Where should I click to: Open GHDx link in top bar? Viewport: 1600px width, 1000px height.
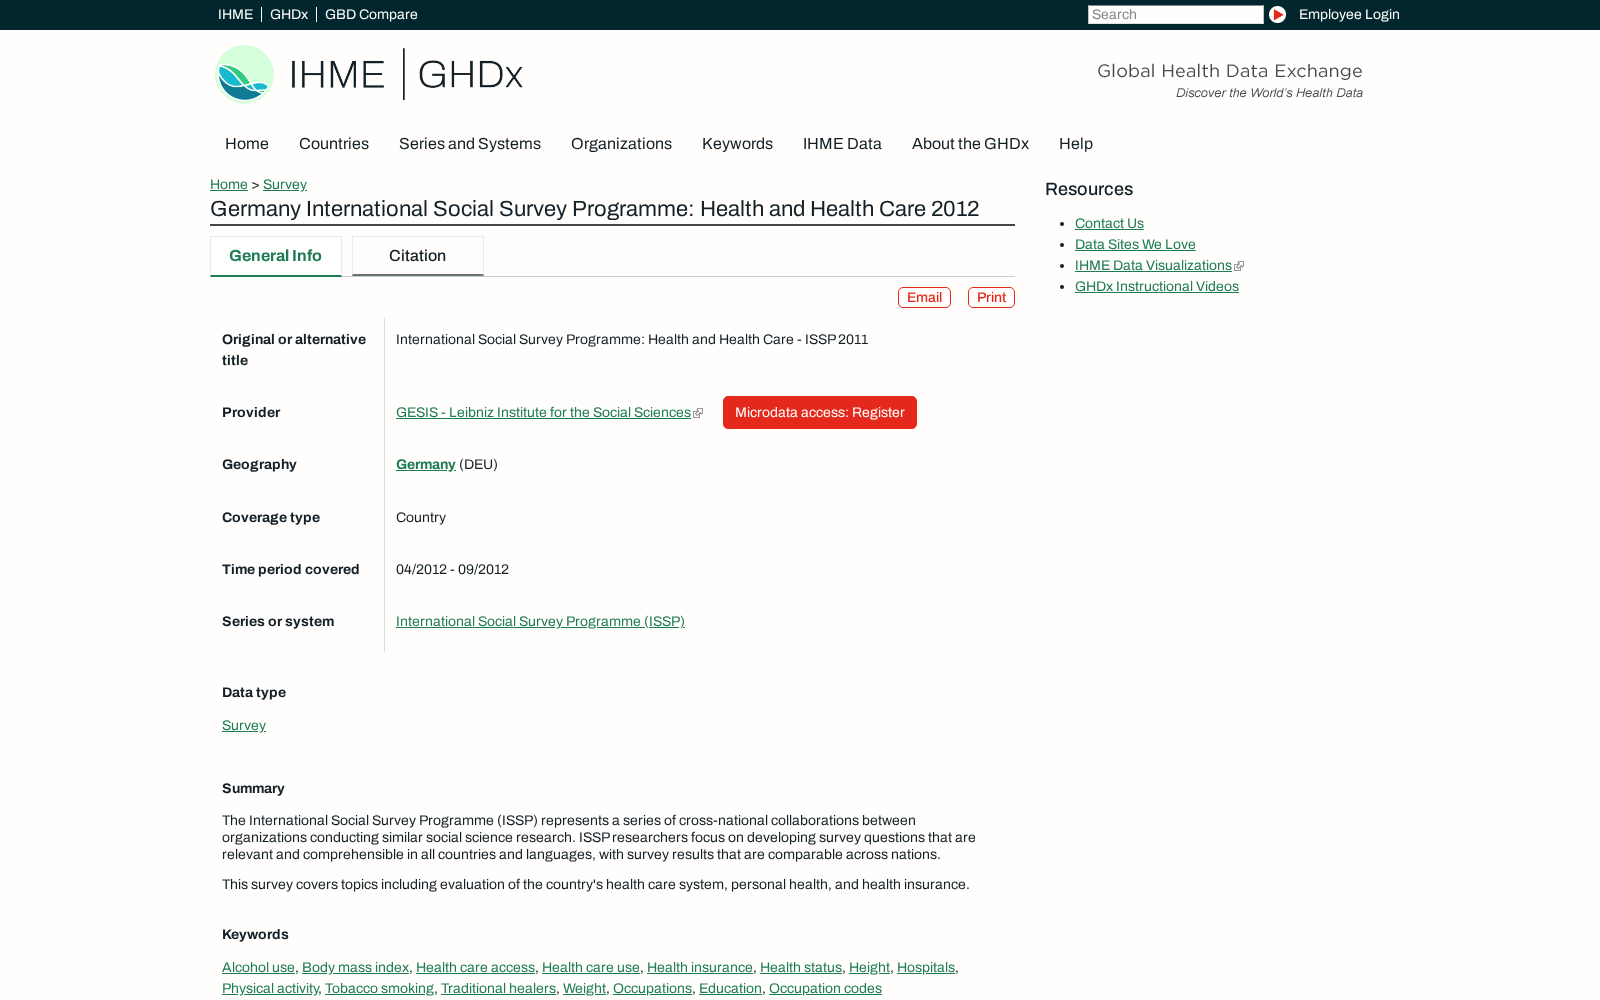coord(289,14)
